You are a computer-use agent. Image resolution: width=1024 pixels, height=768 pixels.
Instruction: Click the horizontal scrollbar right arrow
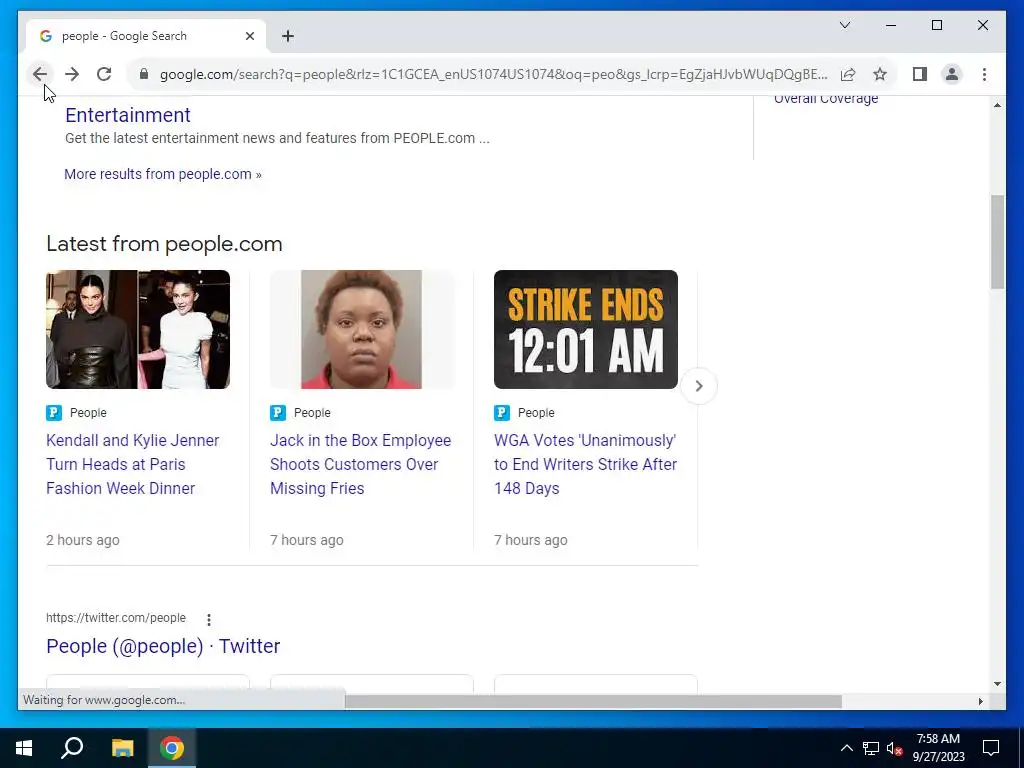[980, 701]
